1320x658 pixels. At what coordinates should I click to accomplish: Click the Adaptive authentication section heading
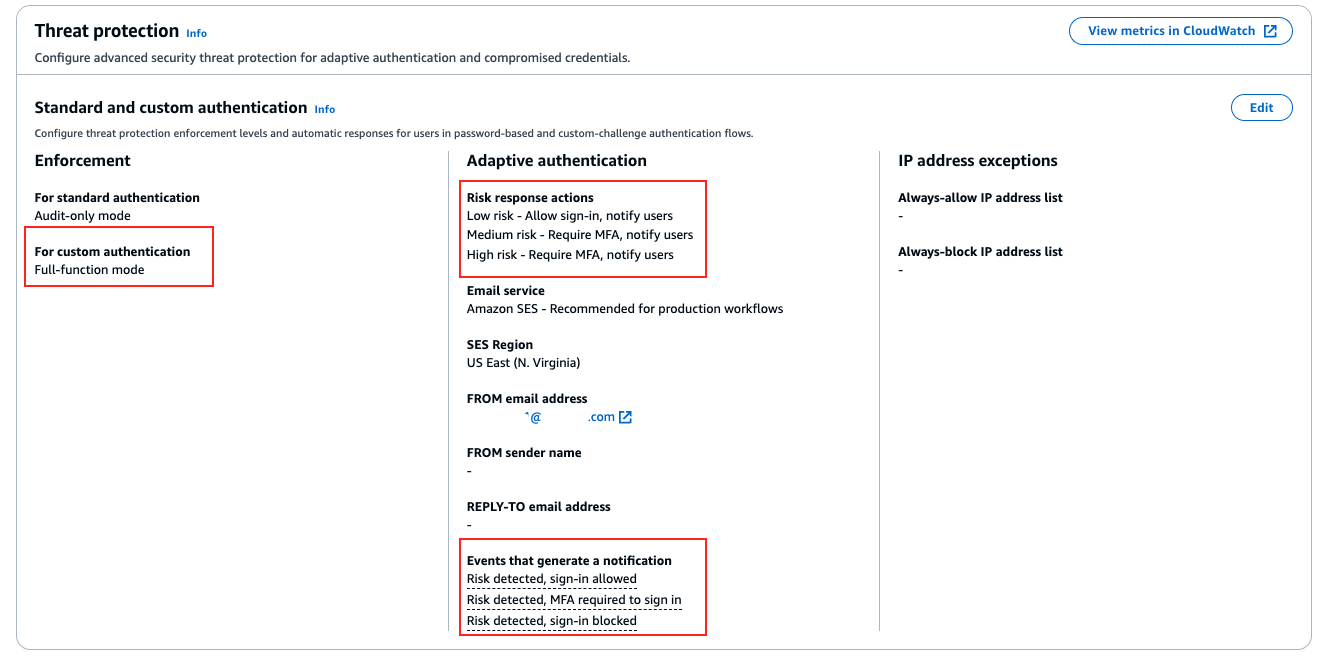pyautogui.click(x=556, y=160)
